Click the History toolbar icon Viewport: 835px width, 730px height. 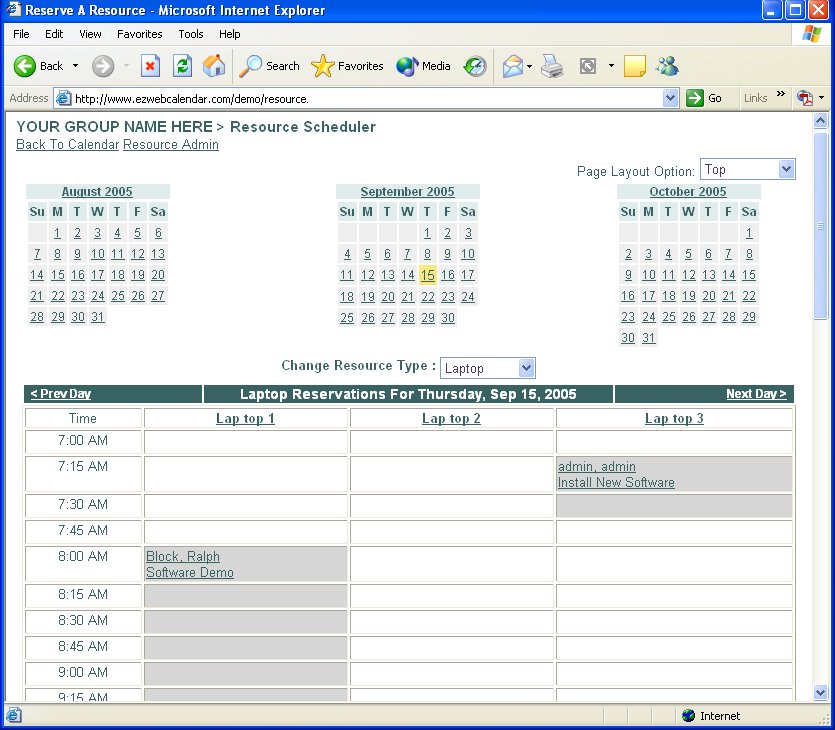coord(475,66)
